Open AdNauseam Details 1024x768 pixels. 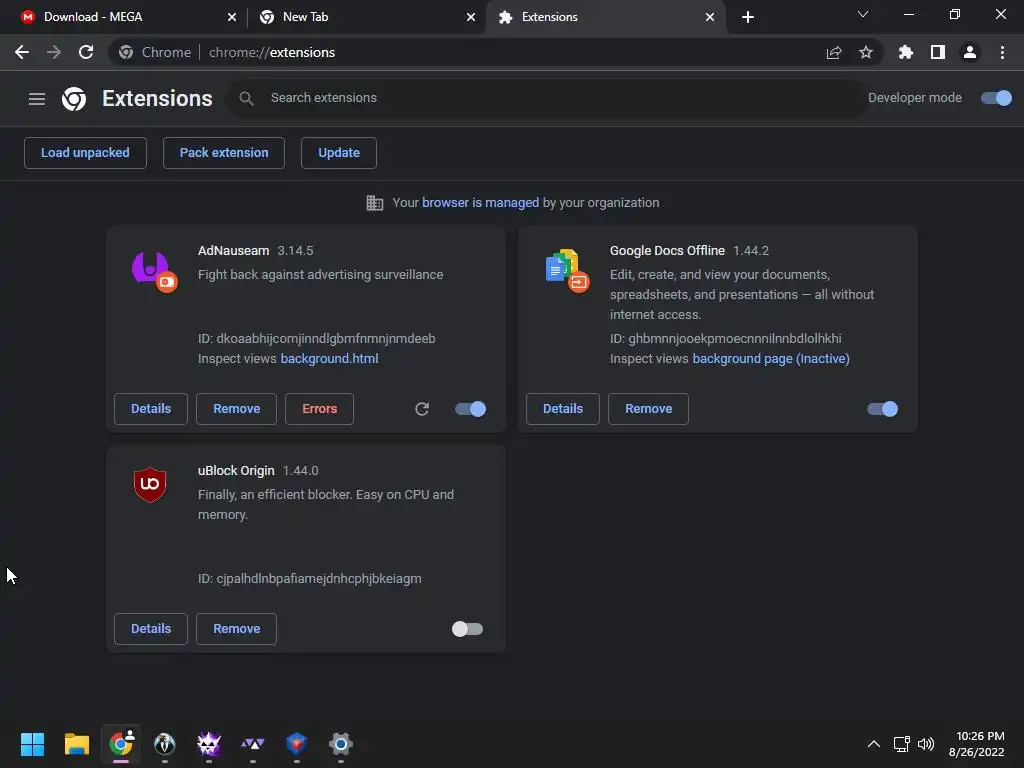click(151, 409)
